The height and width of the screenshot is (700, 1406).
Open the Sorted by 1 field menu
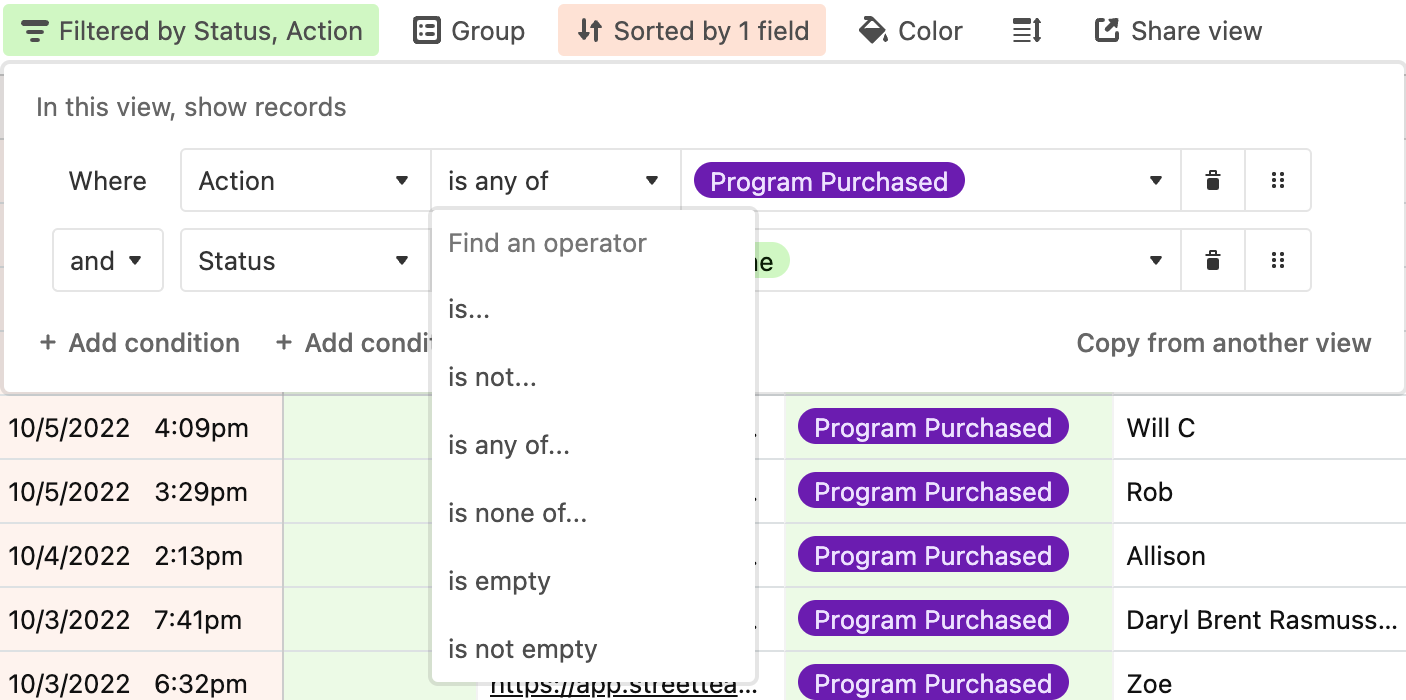pos(692,31)
